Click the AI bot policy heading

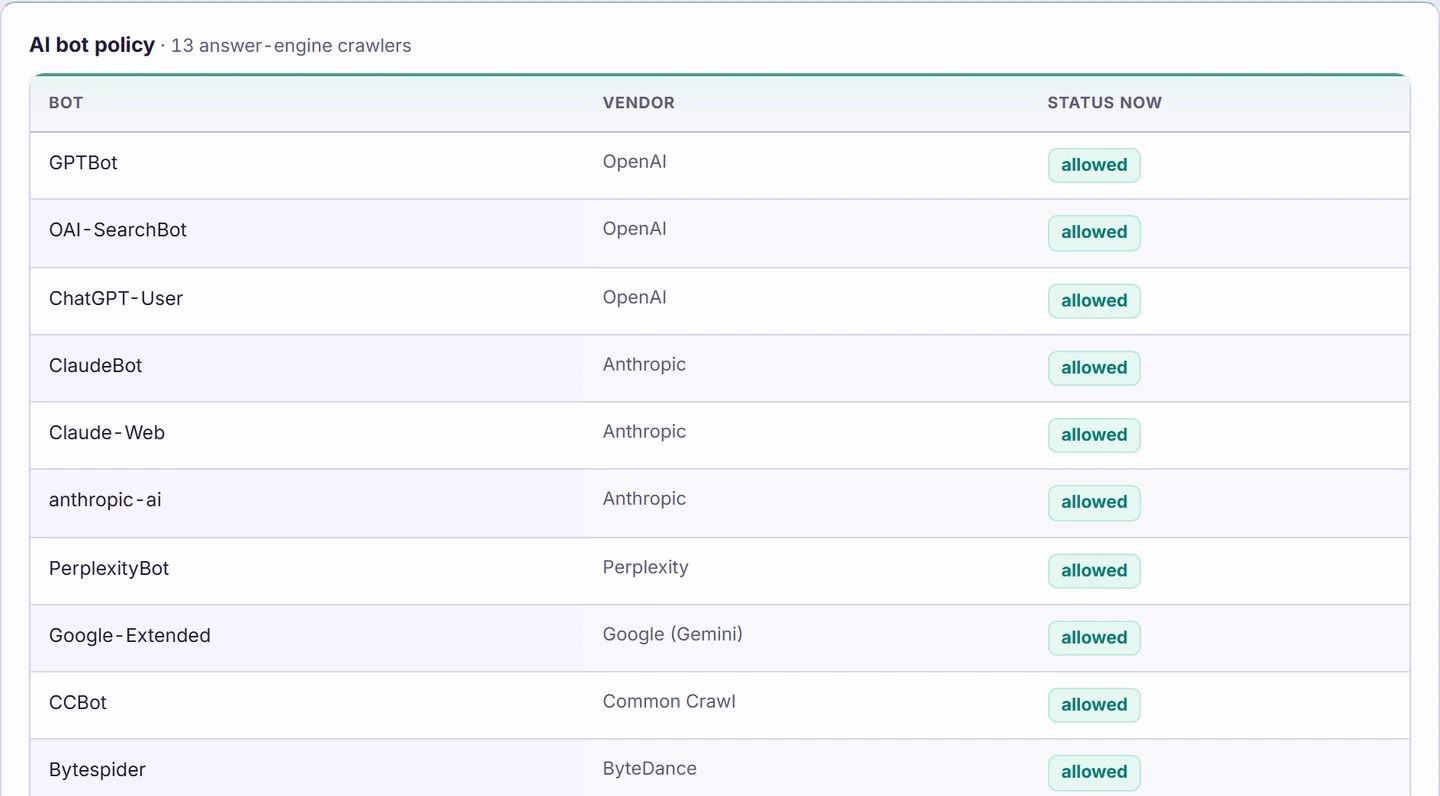92,45
